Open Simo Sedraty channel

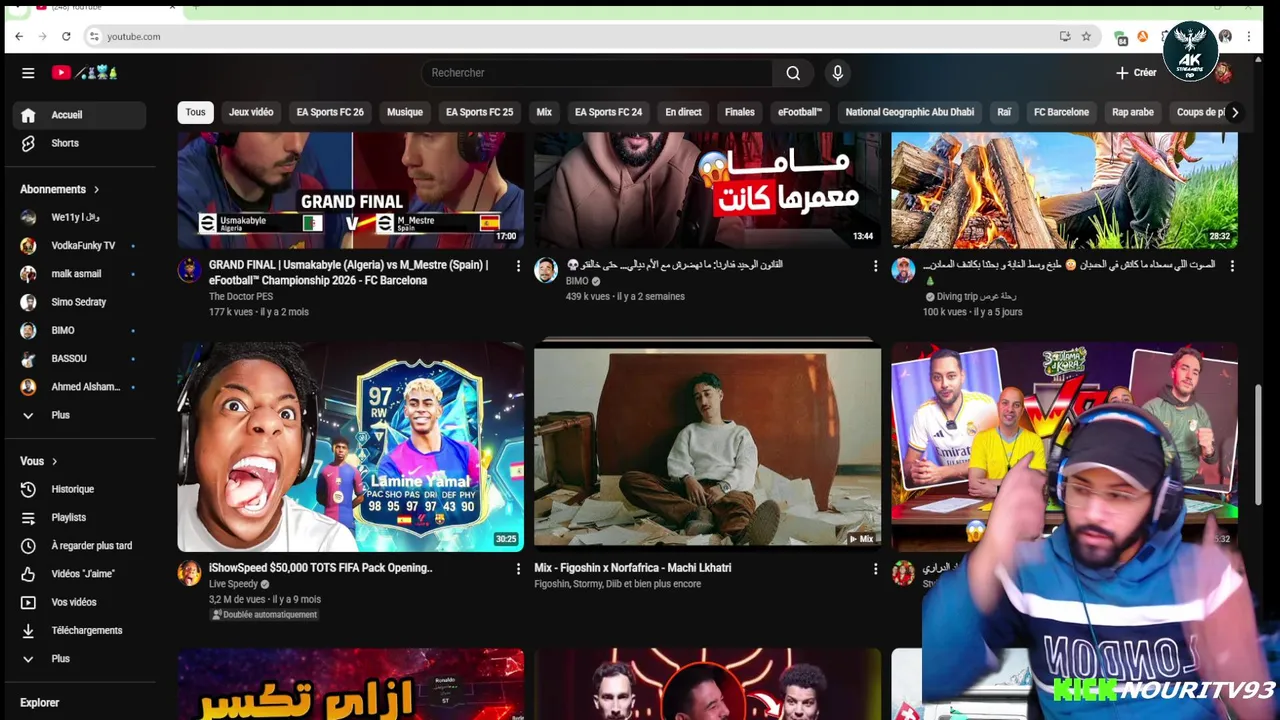pyautogui.click(x=80, y=302)
